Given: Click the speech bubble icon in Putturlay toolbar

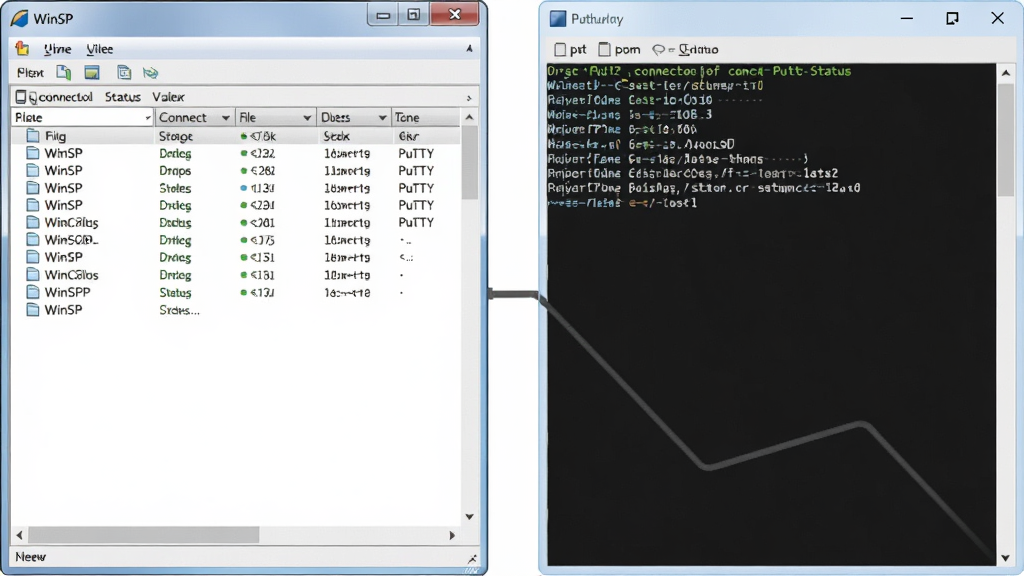Looking at the screenshot, I should pos(658,50).
